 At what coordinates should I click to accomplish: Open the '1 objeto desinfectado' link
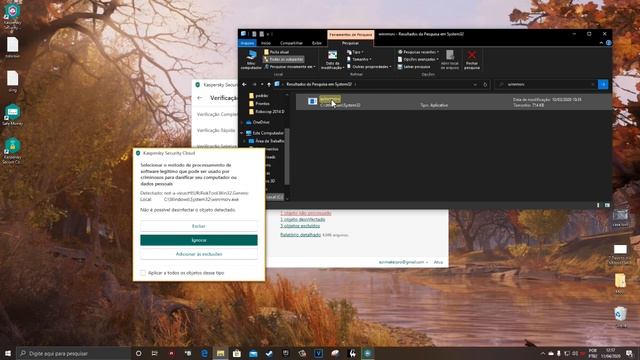[x=302, y=220]
